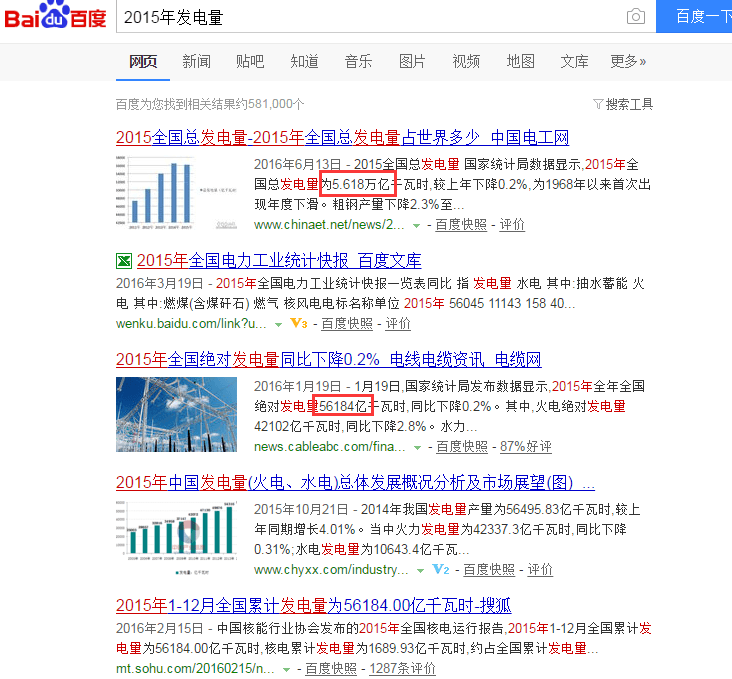
Task: Click green bar chart thumbnail of chyxx result
Action: pos(176,538)
